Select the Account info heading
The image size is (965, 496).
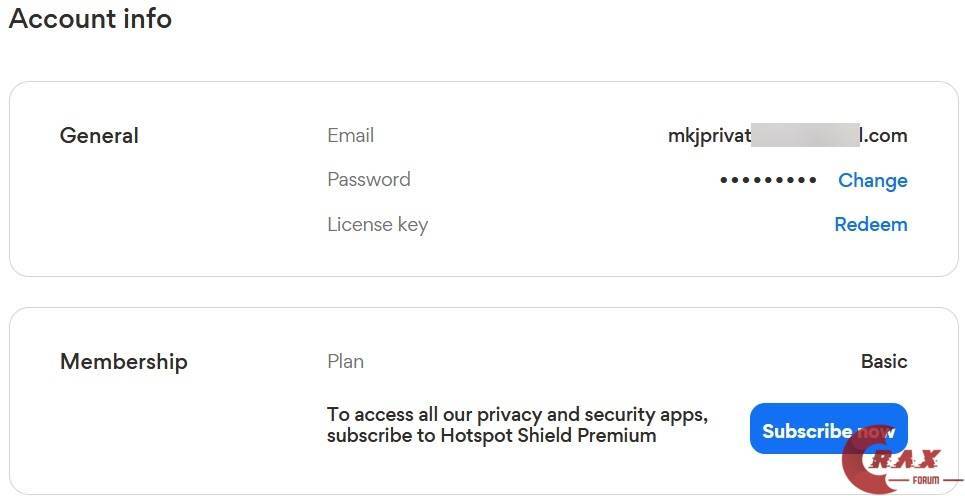[x=90, y=19]
